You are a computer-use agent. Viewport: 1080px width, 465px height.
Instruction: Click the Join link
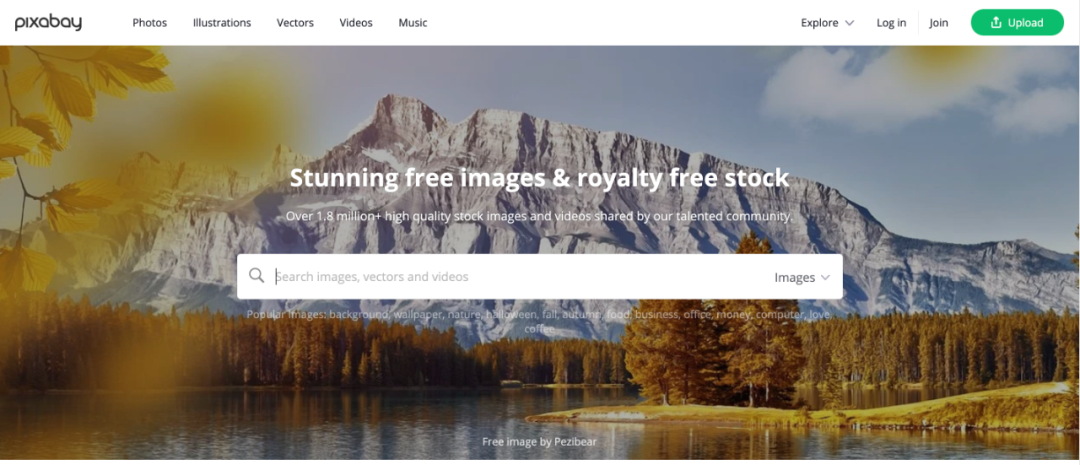point(938,23)
